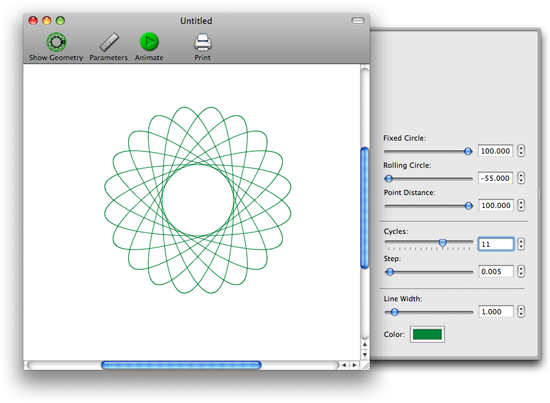Viewport: 550px width, 403px height.
Task: Click the Print printer icon
Action: (203, 42)
